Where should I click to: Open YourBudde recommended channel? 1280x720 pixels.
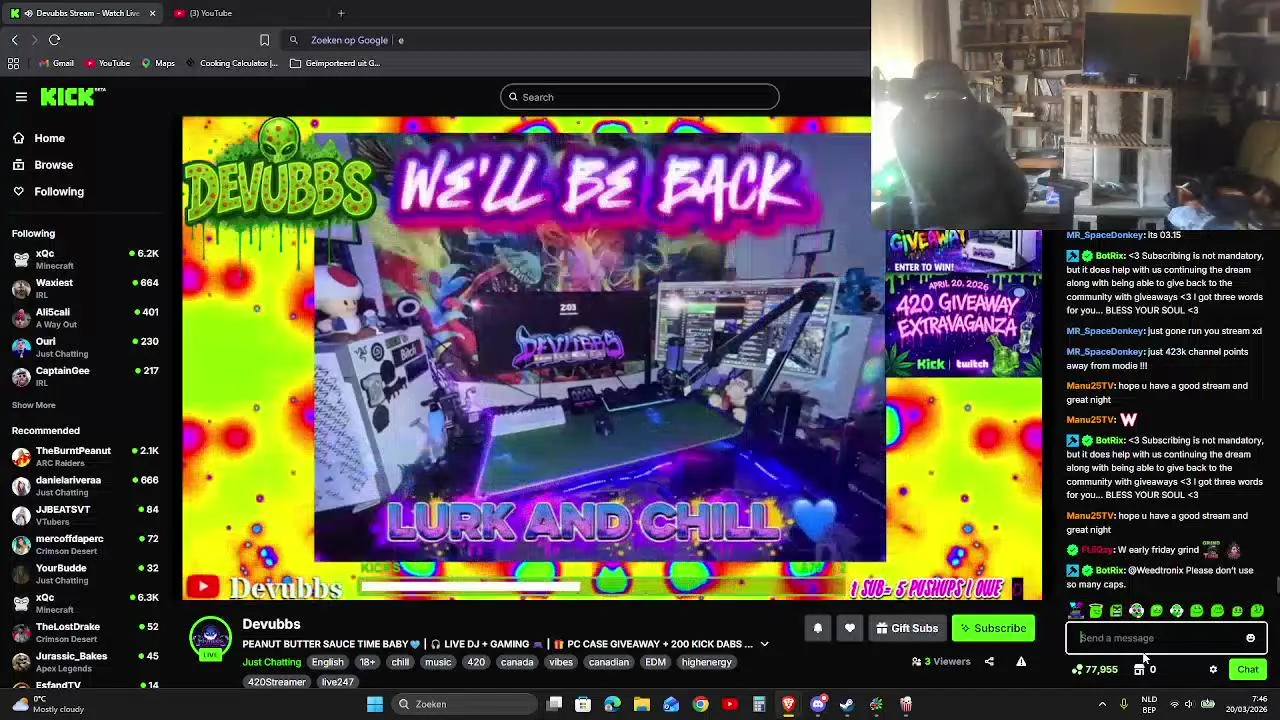point(85,574)
